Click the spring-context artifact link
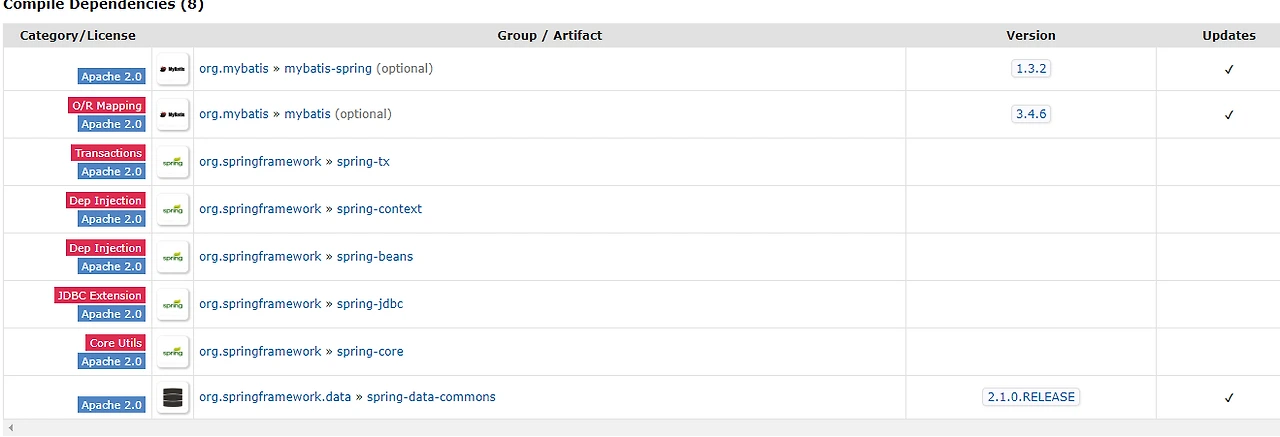The width and height of the screenshot is (1280, 437). click(379, 209)
